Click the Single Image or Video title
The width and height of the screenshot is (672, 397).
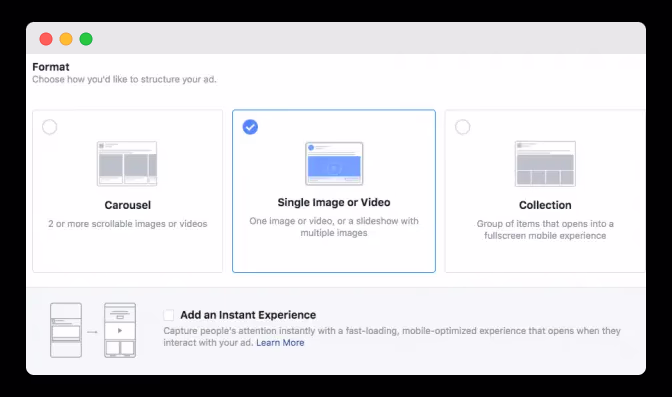(x=334, y=202)
